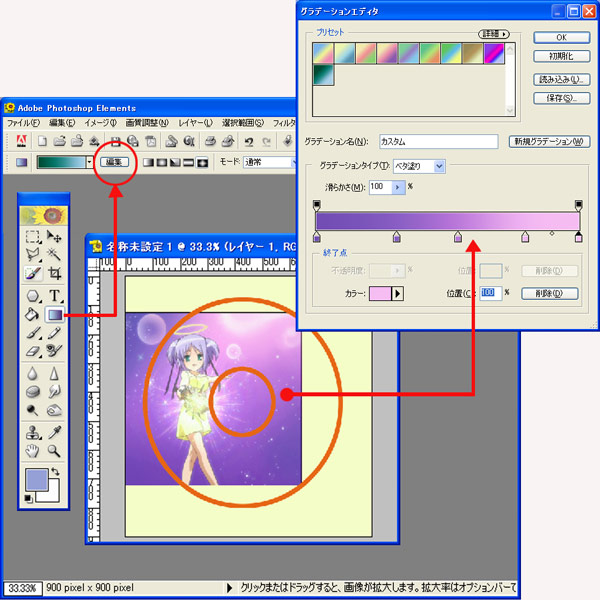600x600 pixels.
Task: Select the Paint Bucket tool
Action: (x=32, y=314)
